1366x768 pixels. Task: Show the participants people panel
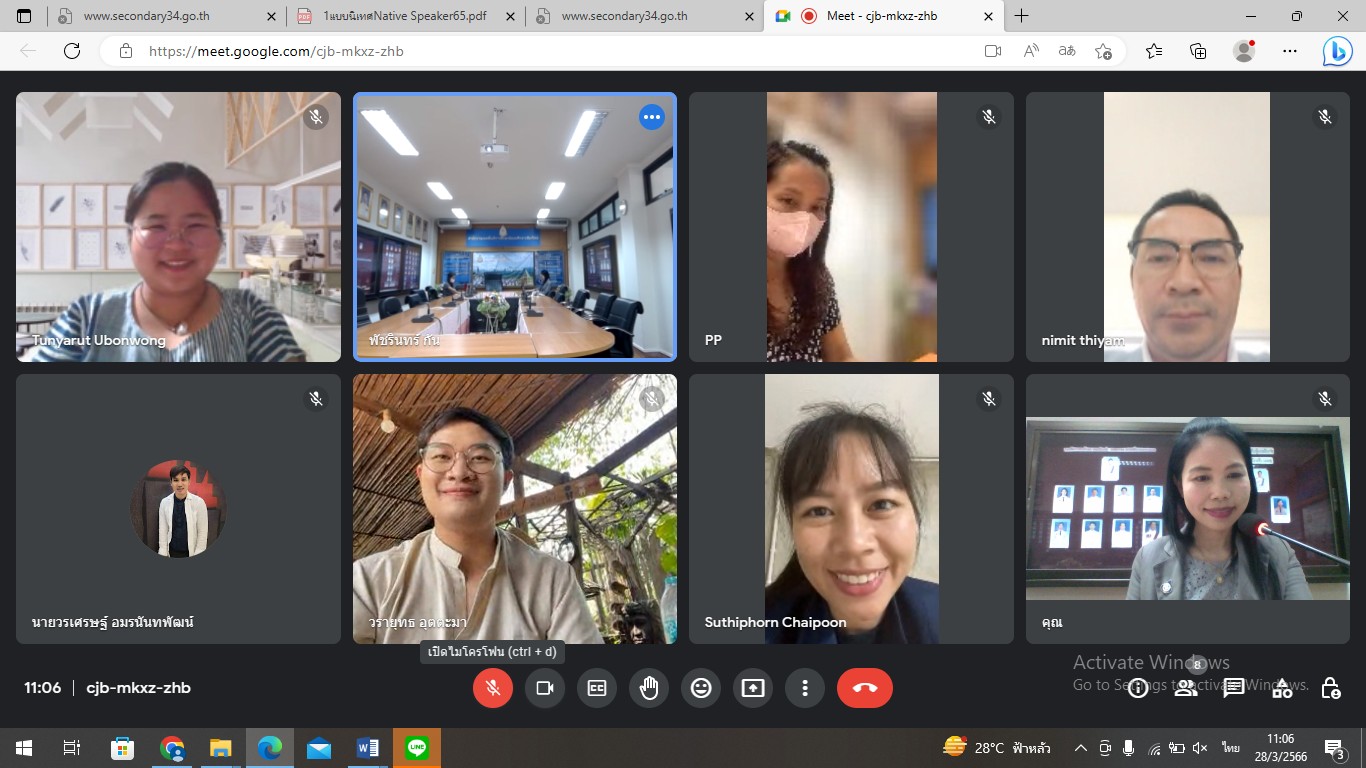pos(1186,688)
